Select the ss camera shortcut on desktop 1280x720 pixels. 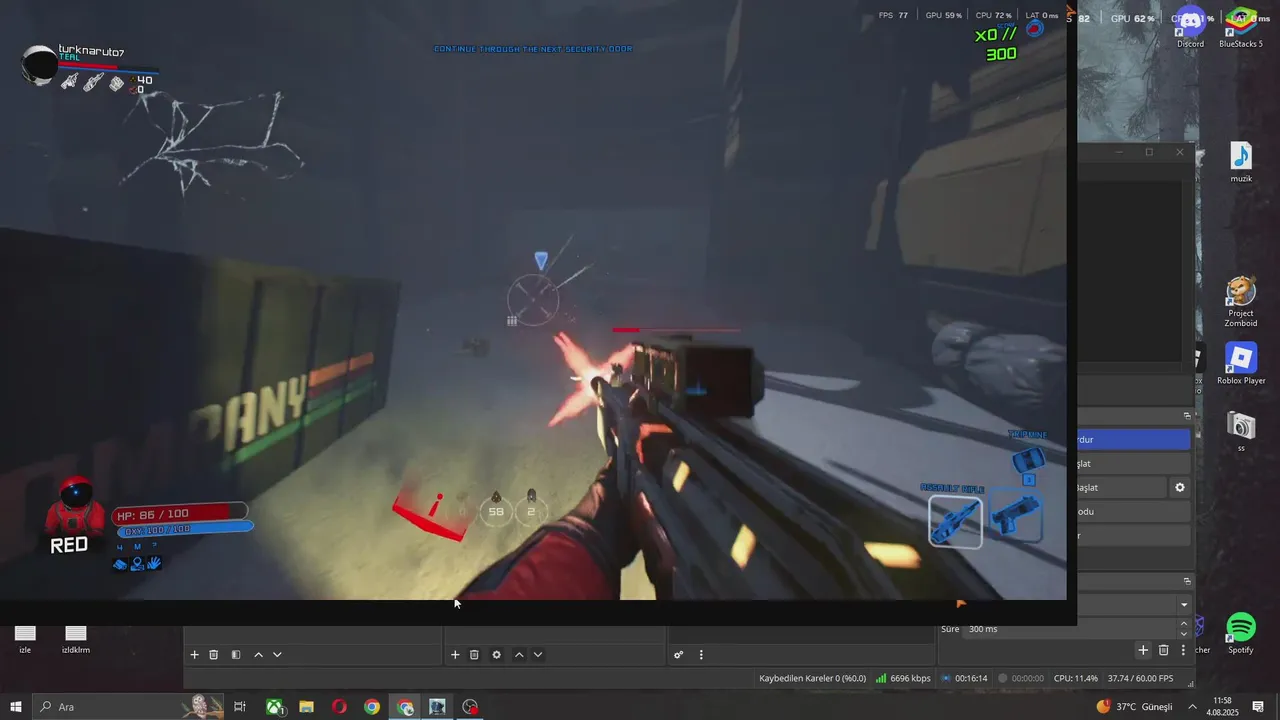tap(1241, 432)
